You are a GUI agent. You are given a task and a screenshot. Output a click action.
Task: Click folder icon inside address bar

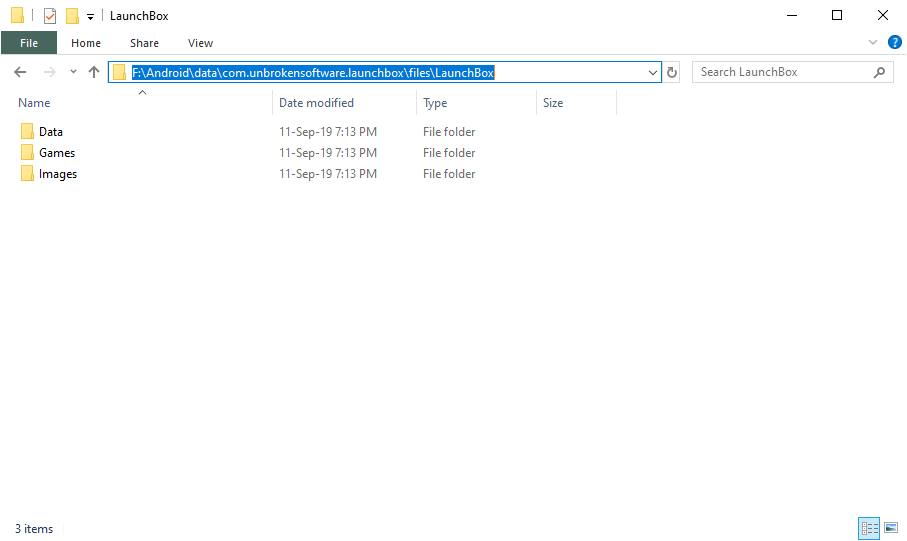coord(119,72)
